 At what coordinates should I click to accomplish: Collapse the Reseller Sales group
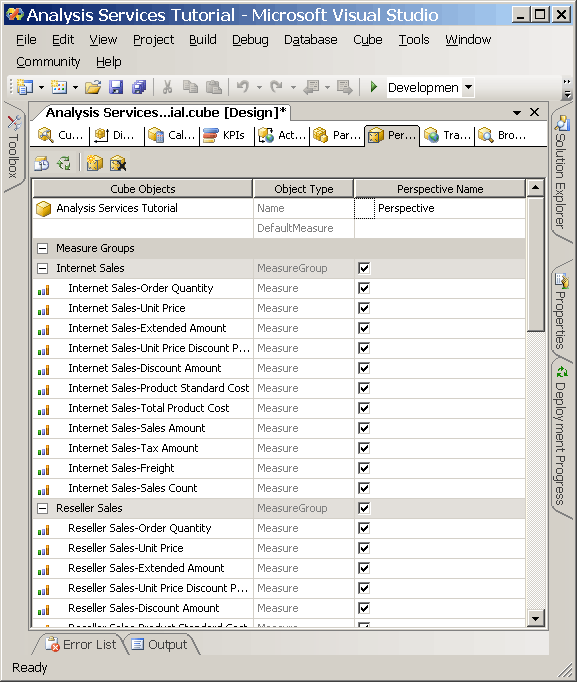[43, 508]
